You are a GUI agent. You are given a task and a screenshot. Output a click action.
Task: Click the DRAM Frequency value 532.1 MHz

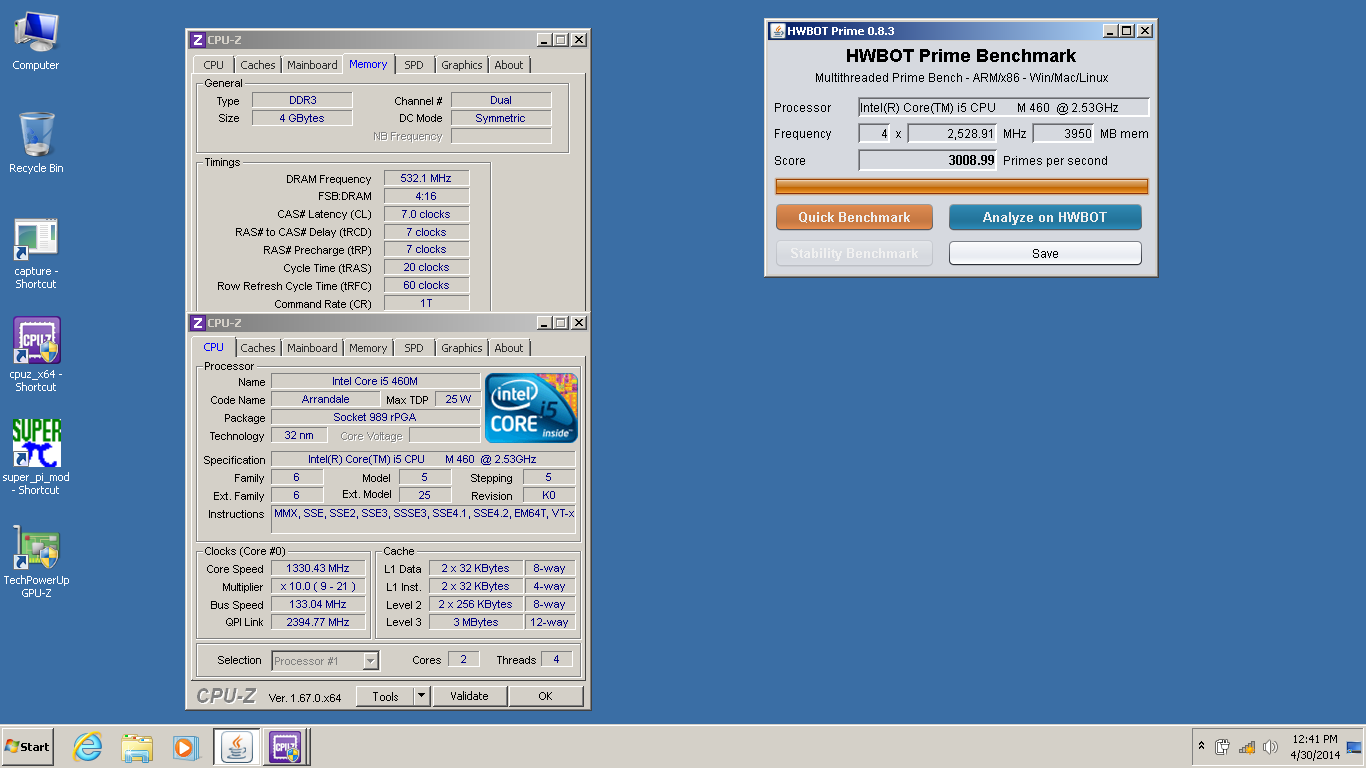pos(426,178)
